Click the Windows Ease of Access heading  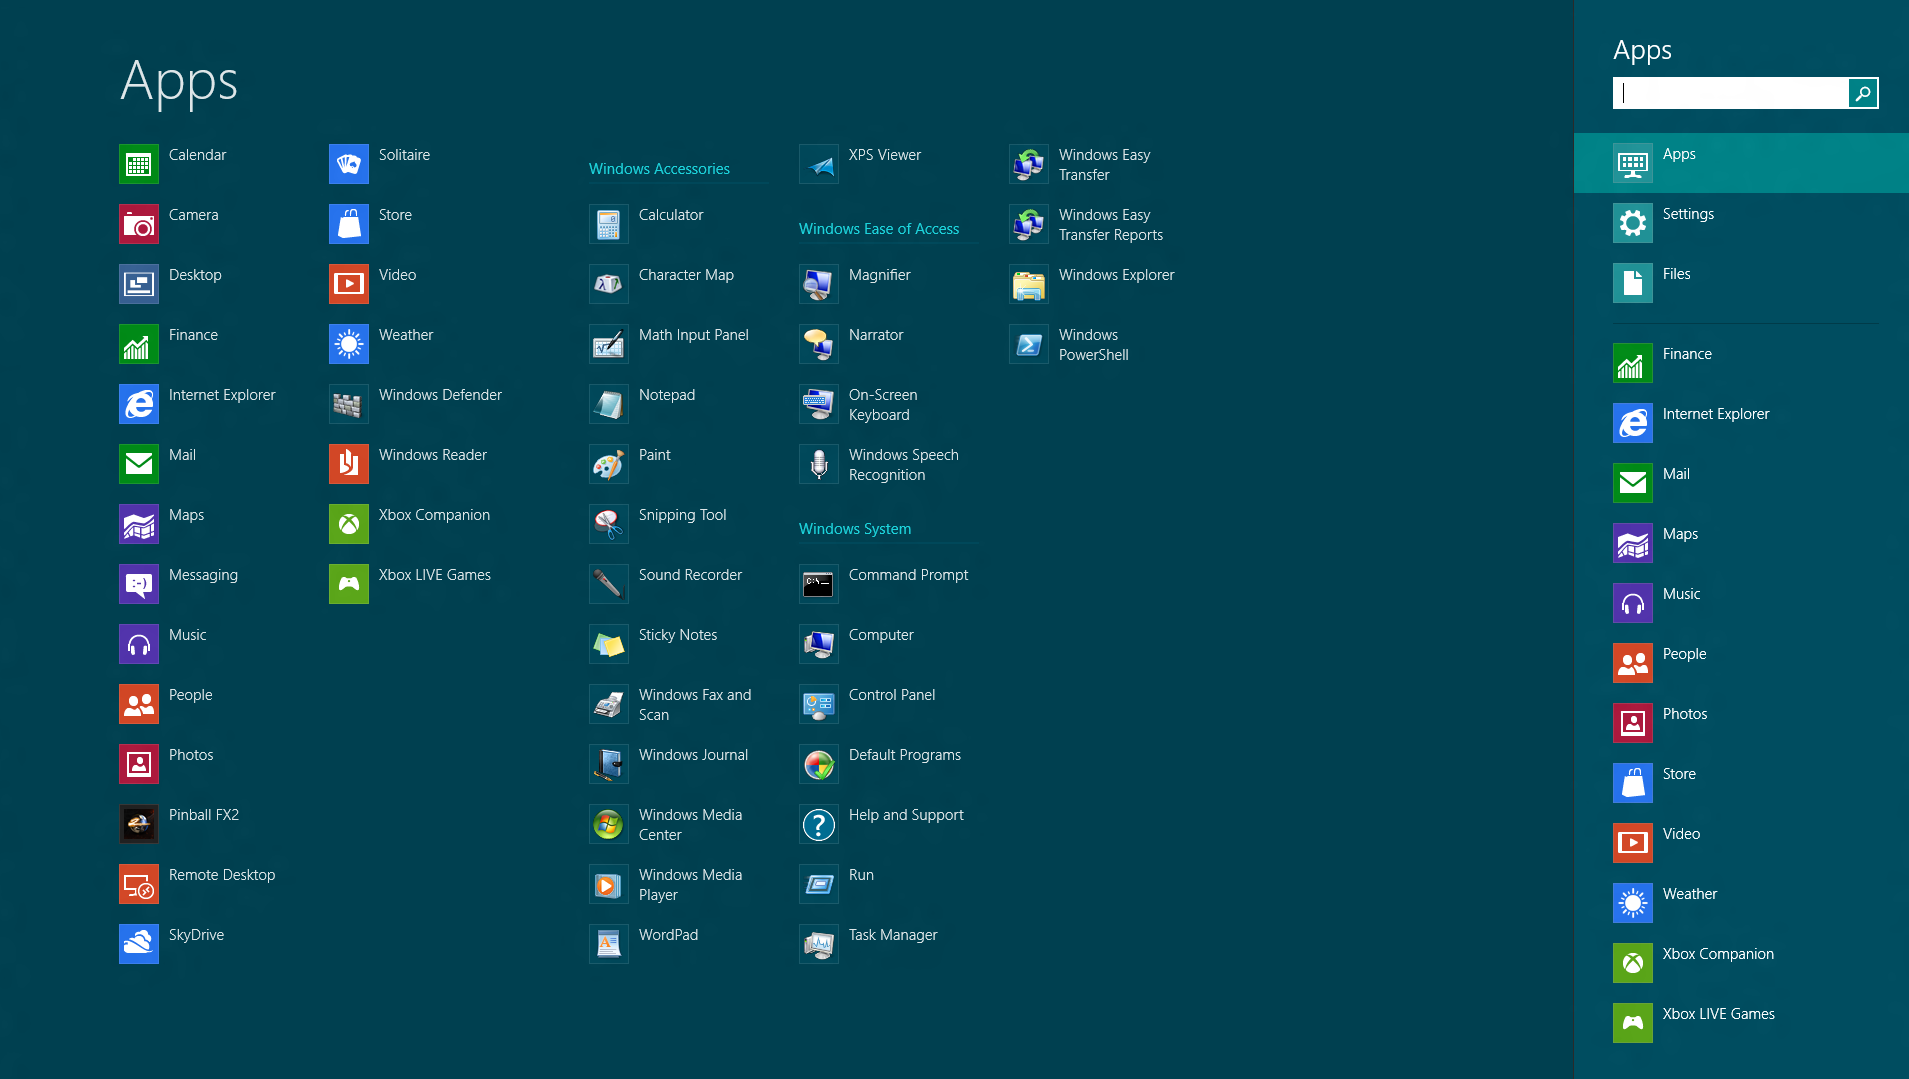(879, 229)
